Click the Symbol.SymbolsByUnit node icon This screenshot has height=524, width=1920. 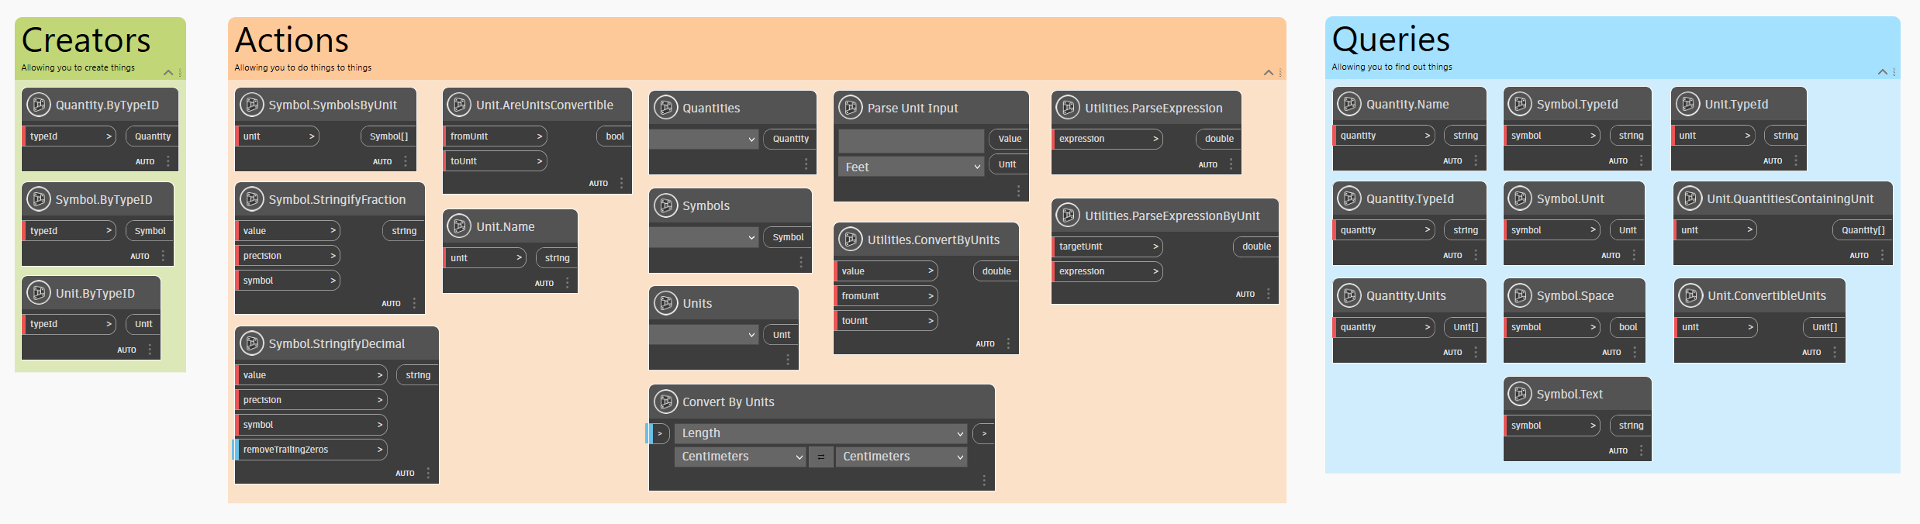(252, 104)
